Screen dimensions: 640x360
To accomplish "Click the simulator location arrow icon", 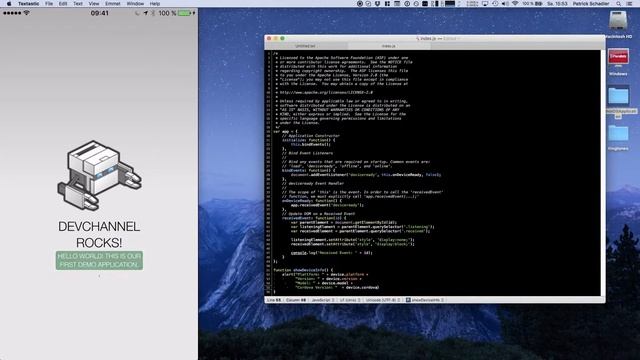I will [x=145, y=13].
